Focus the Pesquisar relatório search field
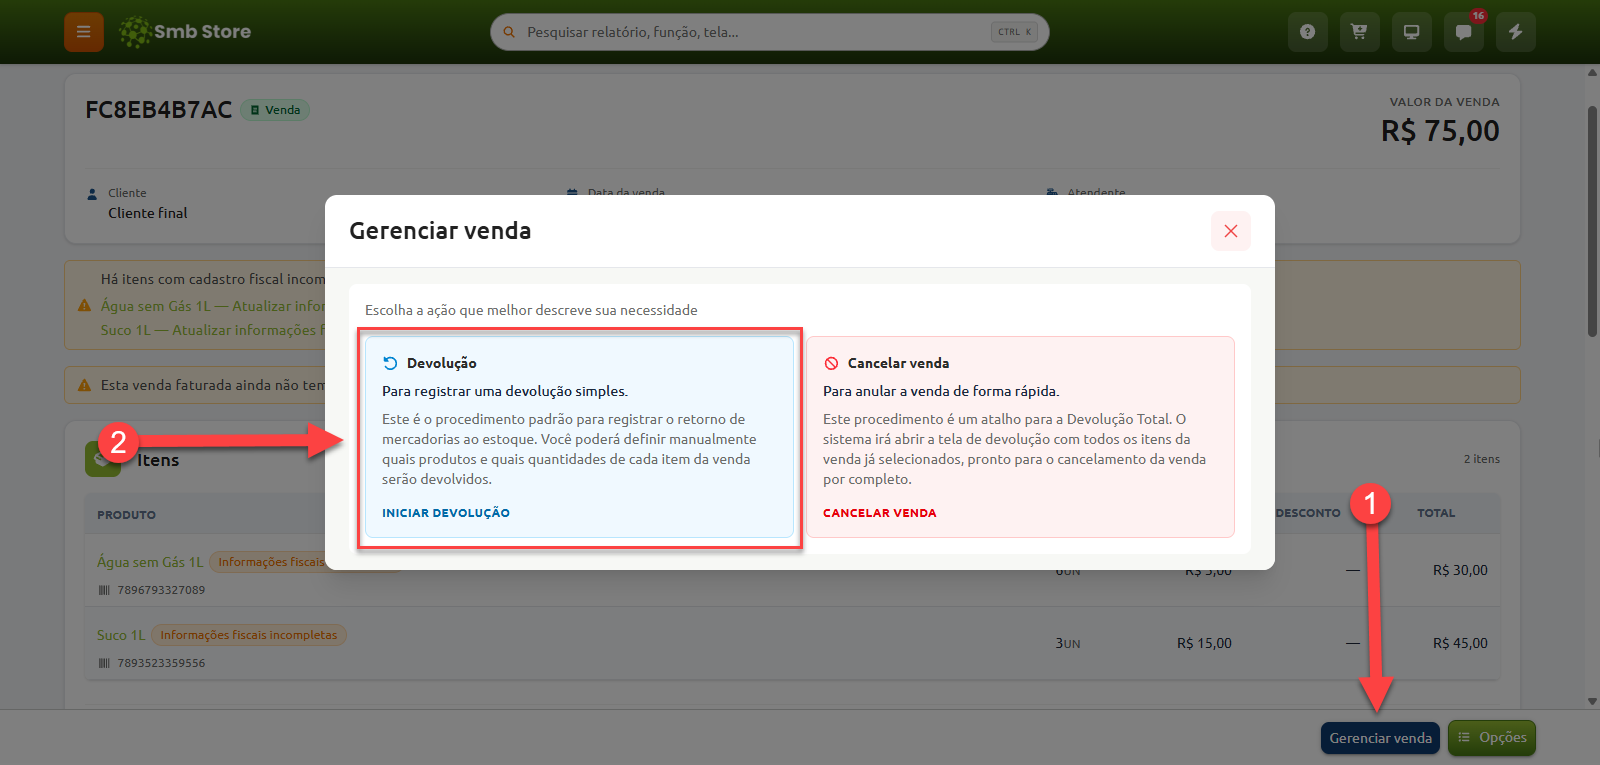 (x=770, y=32)
